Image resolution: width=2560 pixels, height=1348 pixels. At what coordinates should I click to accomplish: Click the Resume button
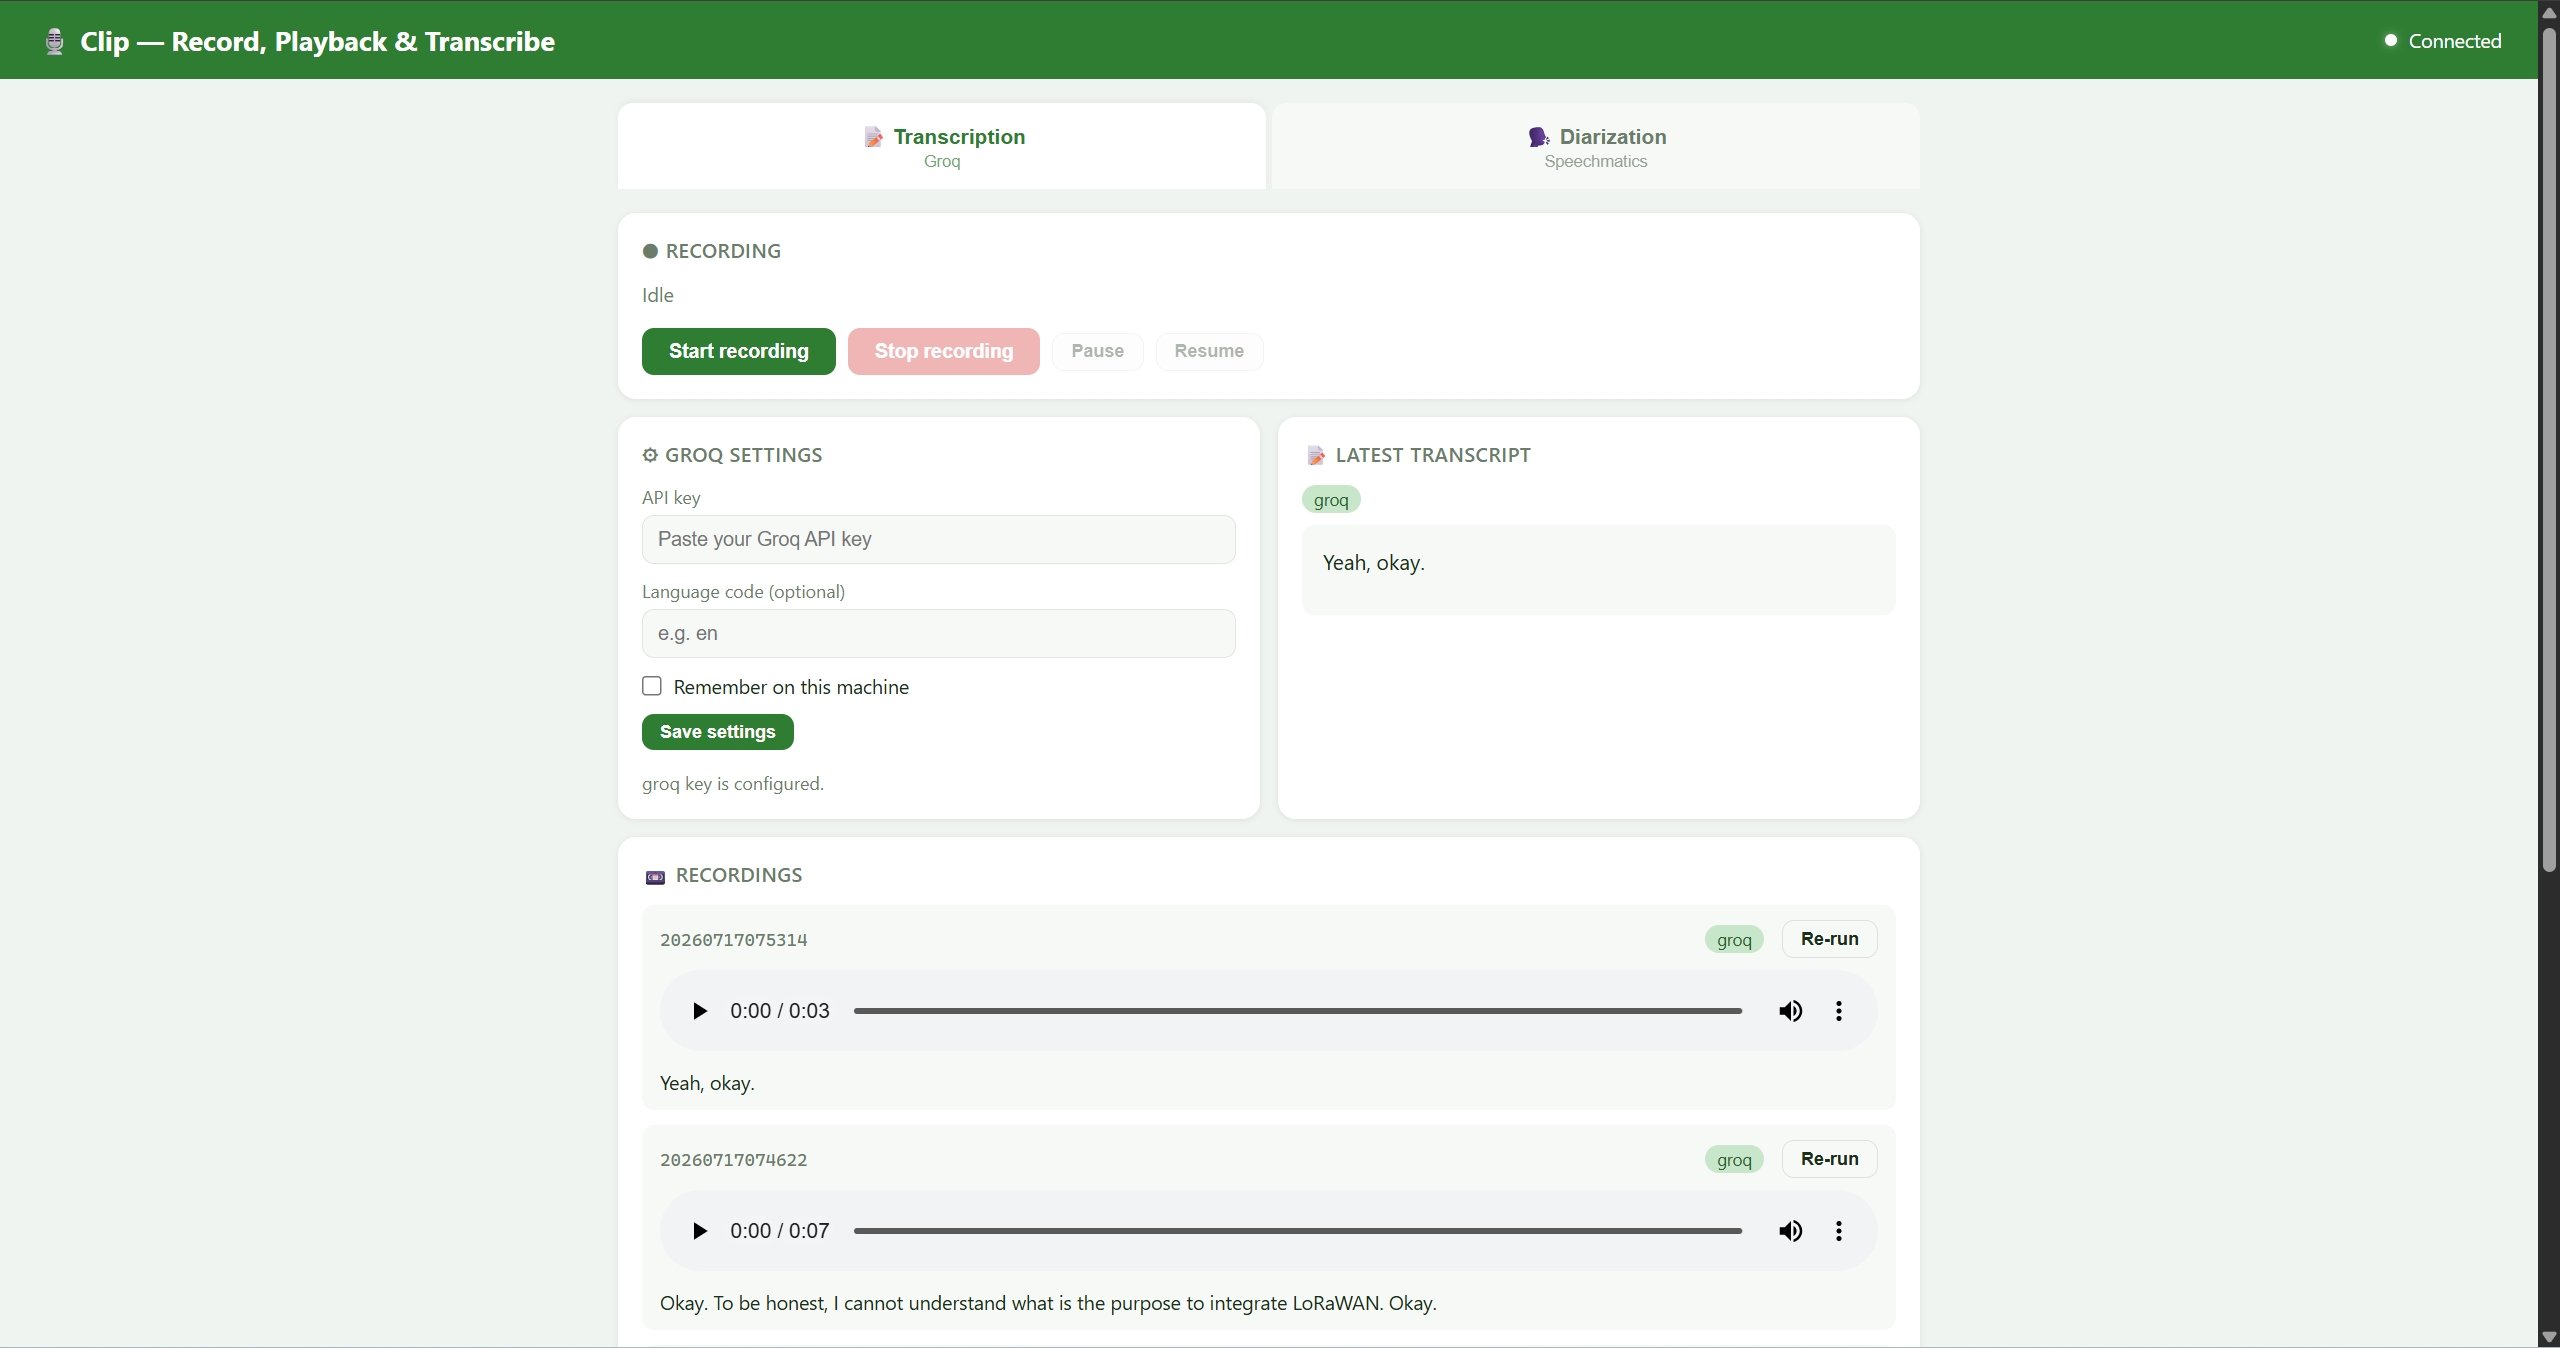[x=1209, y=351]
